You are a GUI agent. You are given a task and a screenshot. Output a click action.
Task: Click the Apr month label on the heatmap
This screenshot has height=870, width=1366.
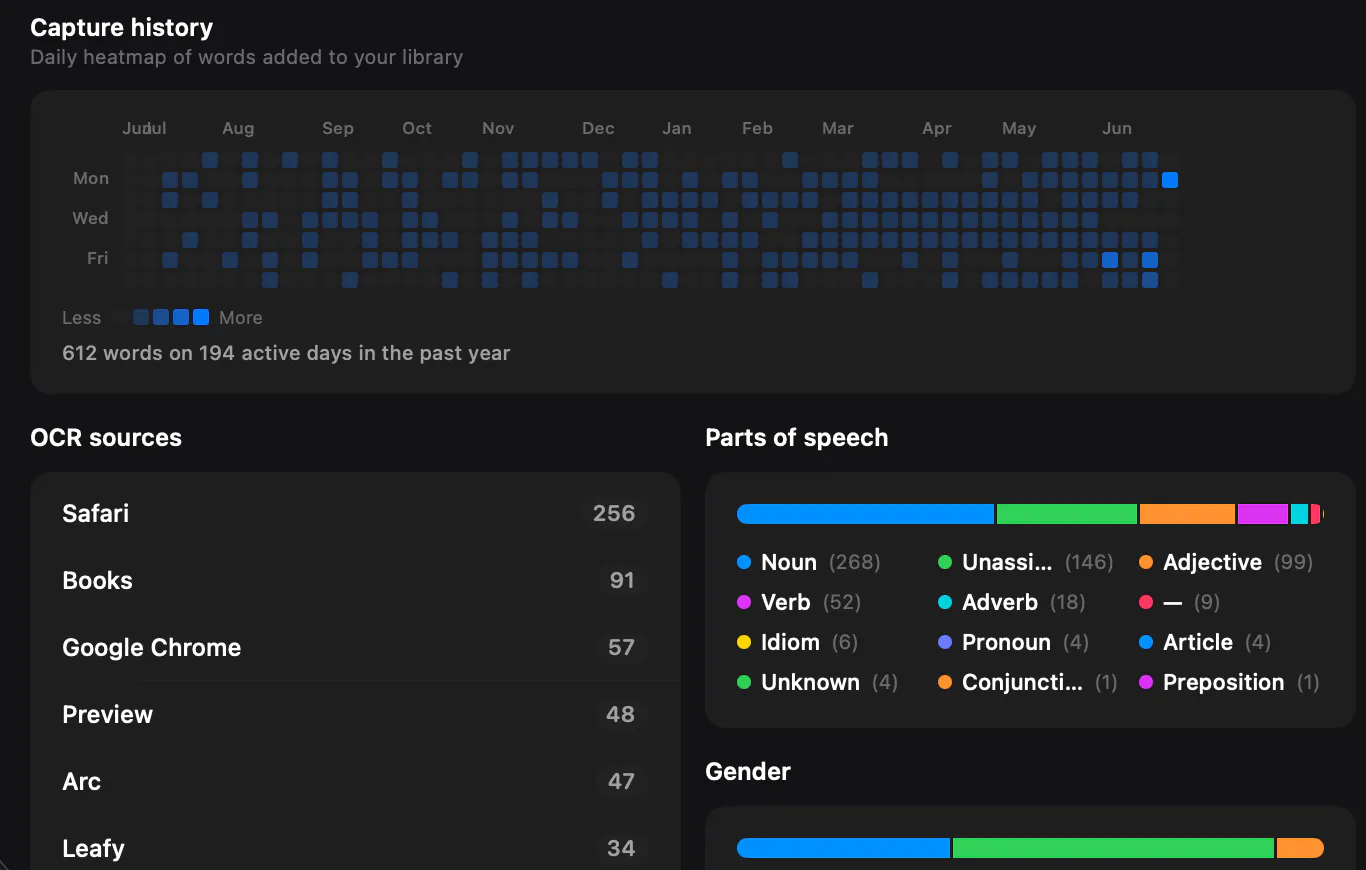937,128
